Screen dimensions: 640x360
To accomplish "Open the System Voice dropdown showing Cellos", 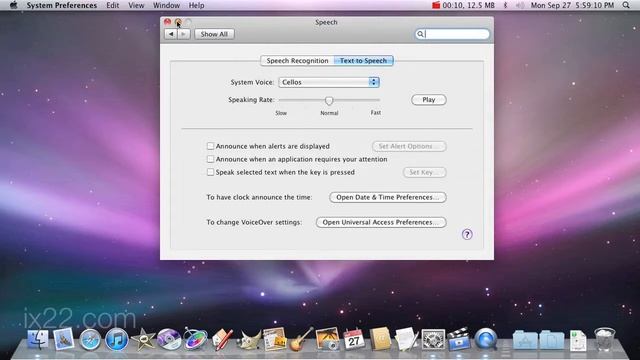I will pyautogui.click(x=329, y=82).
